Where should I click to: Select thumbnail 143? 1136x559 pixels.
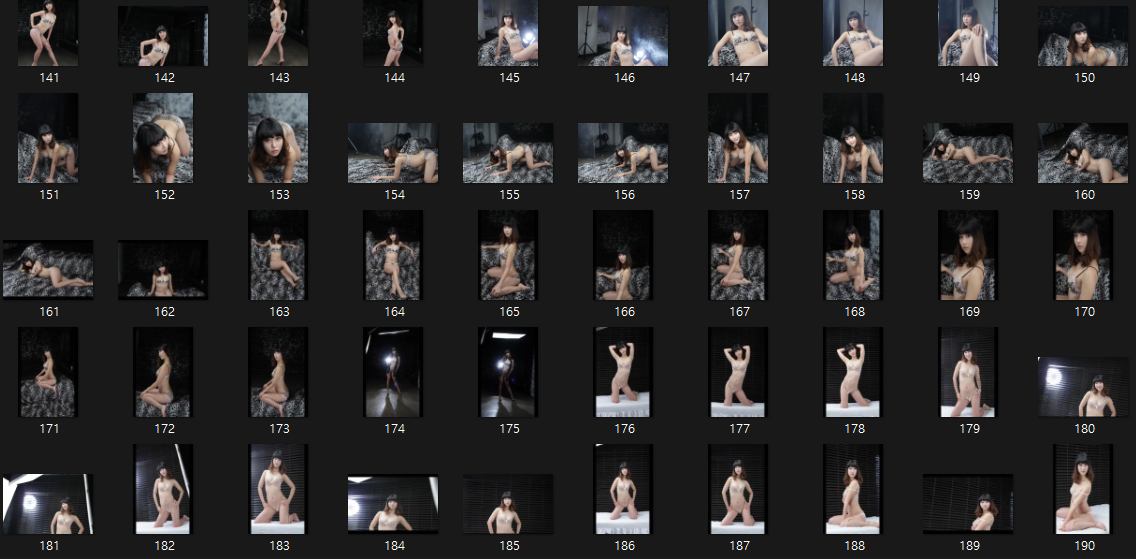pyautogui.click(x=278, y=33)
